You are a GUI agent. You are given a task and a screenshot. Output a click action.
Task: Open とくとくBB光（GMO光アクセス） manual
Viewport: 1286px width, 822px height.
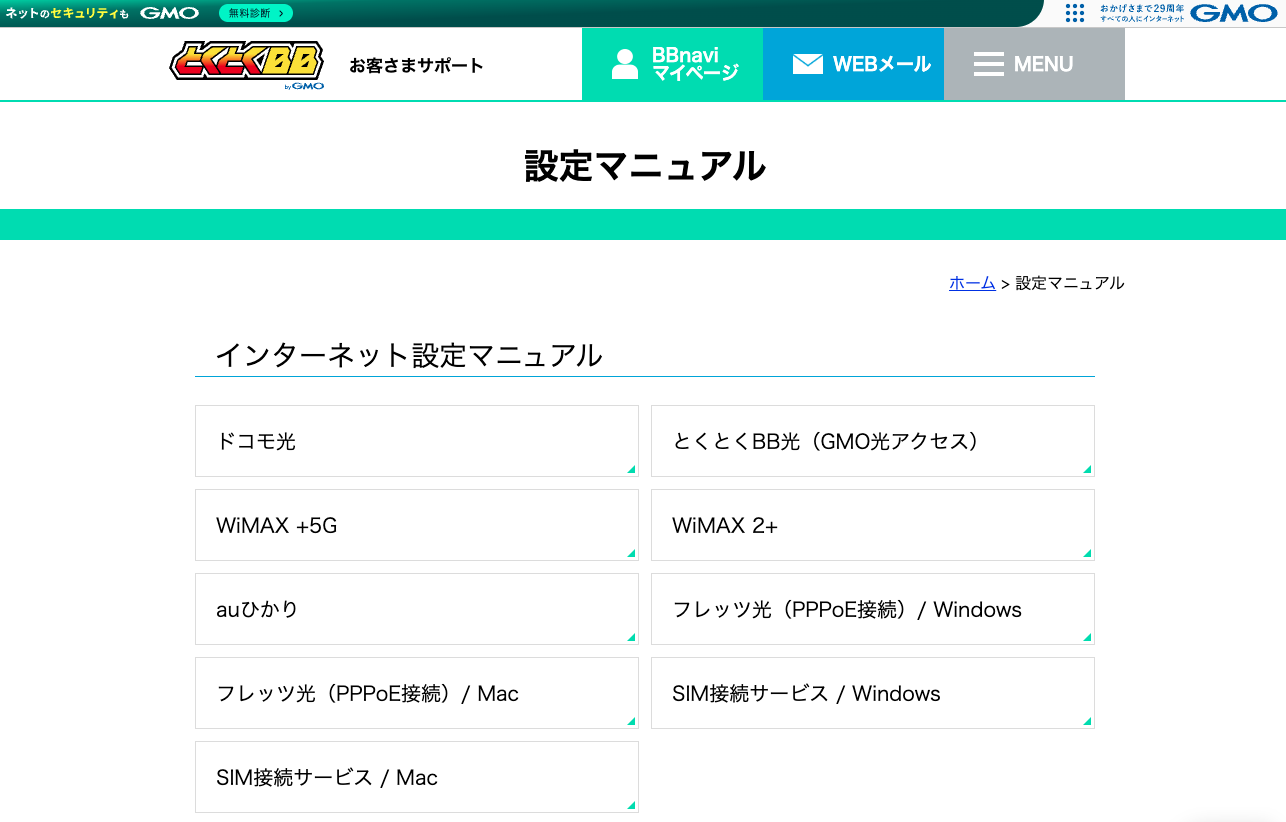click(x=873, y=441)
